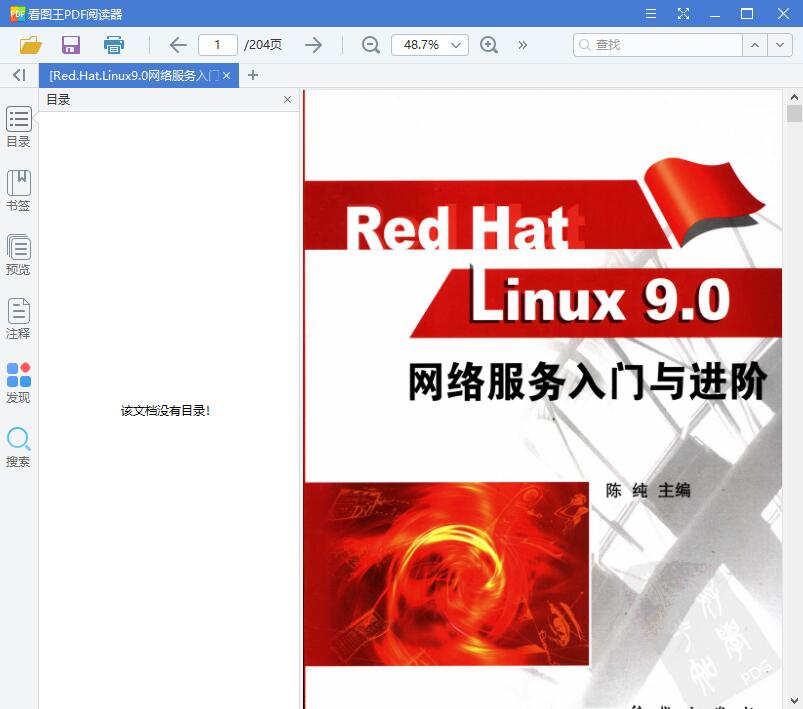The height and width of the screenshot is (709, 803).
Task: Open the 注释 annotations sidebar icon
Action: tap(18, 319)
